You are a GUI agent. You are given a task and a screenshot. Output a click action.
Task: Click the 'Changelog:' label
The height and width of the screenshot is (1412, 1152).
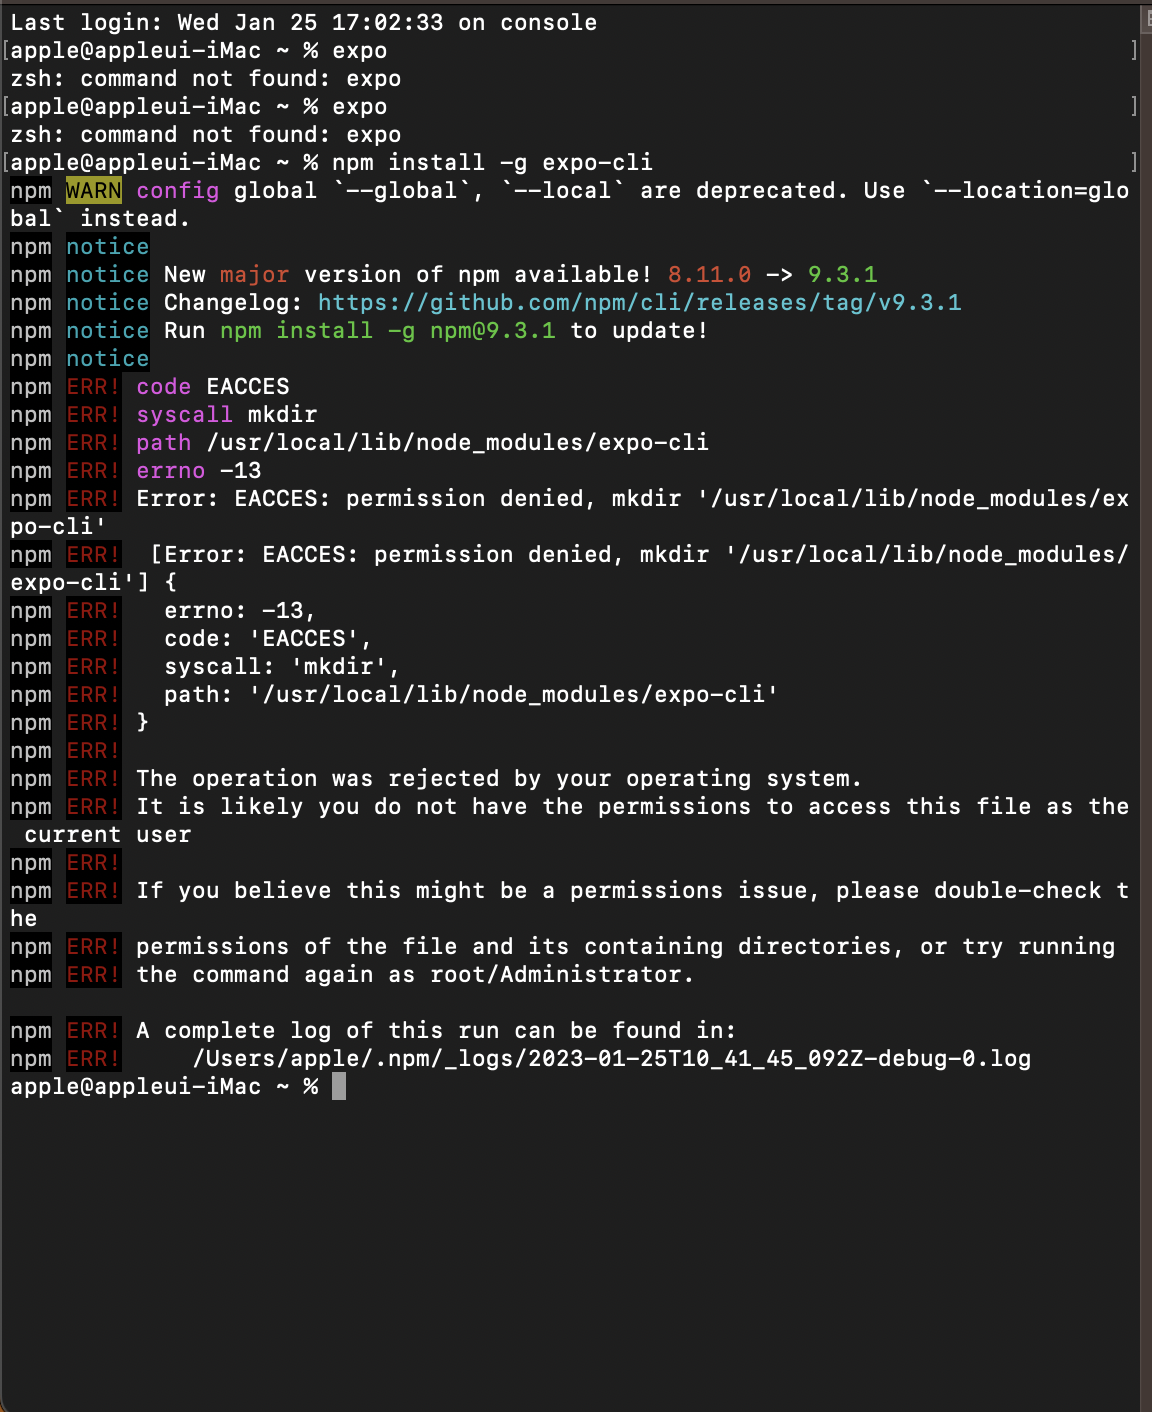(x=234, y=302)
